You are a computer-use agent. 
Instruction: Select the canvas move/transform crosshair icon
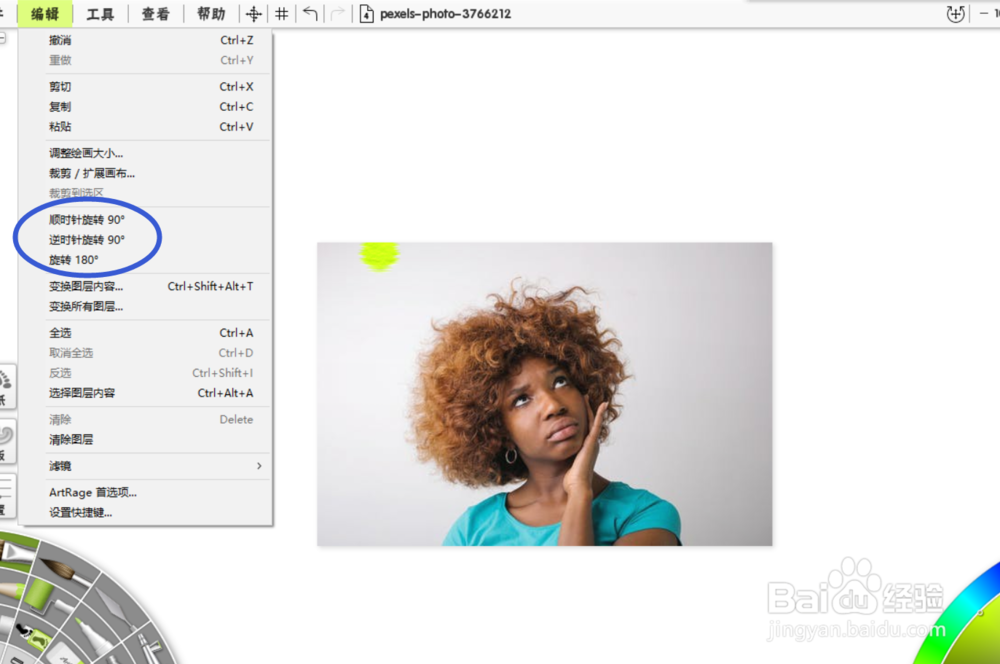pyautogui.click(x=254, y=13)
